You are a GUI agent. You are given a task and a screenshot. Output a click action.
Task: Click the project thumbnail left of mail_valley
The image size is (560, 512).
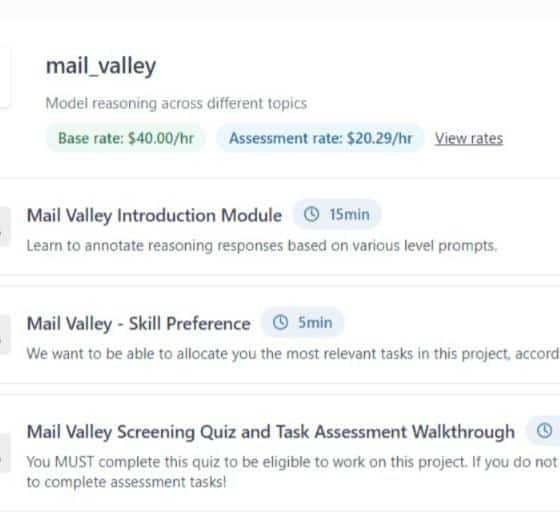pyautogui.click(x=4, y=77)
